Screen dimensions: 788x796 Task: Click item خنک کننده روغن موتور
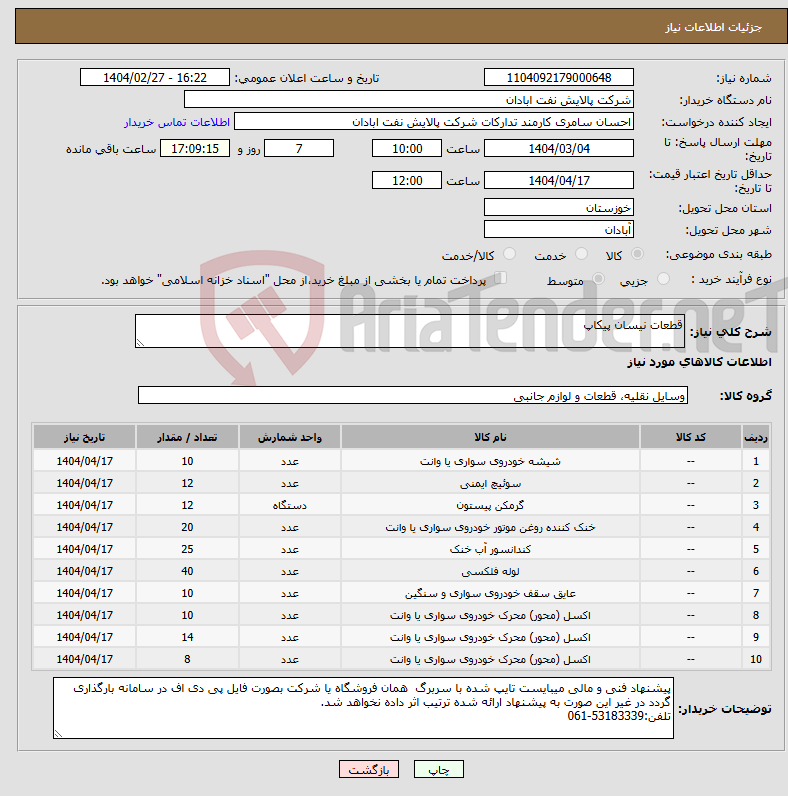[x=490, y=527]
